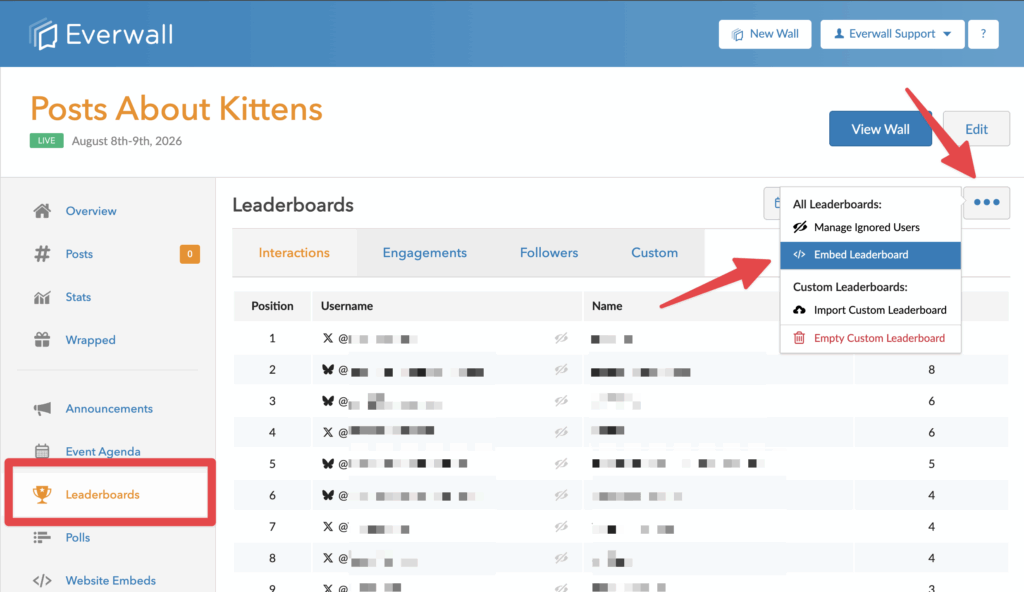Select Embed Leaderboard menu item
The image size is (1024, 592).
(x=871, y=255)
